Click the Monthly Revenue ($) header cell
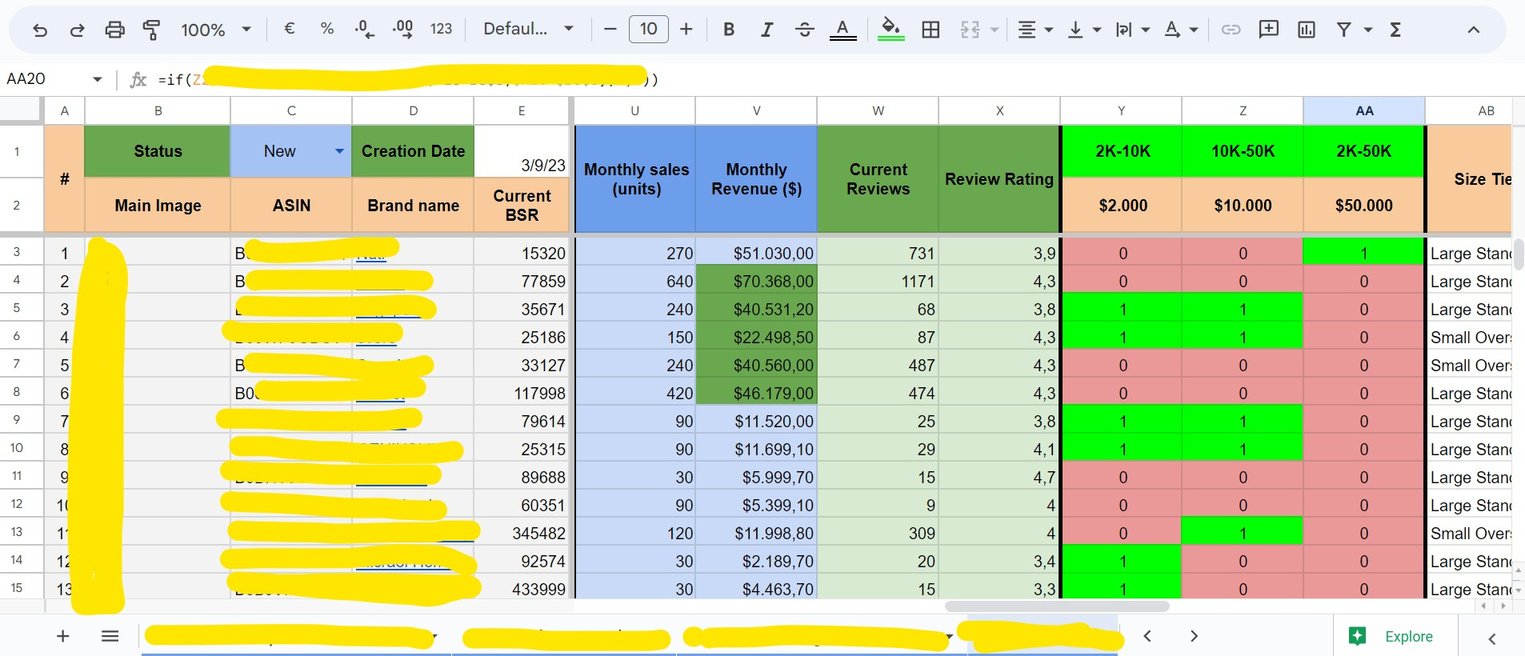 pos(756,179)
